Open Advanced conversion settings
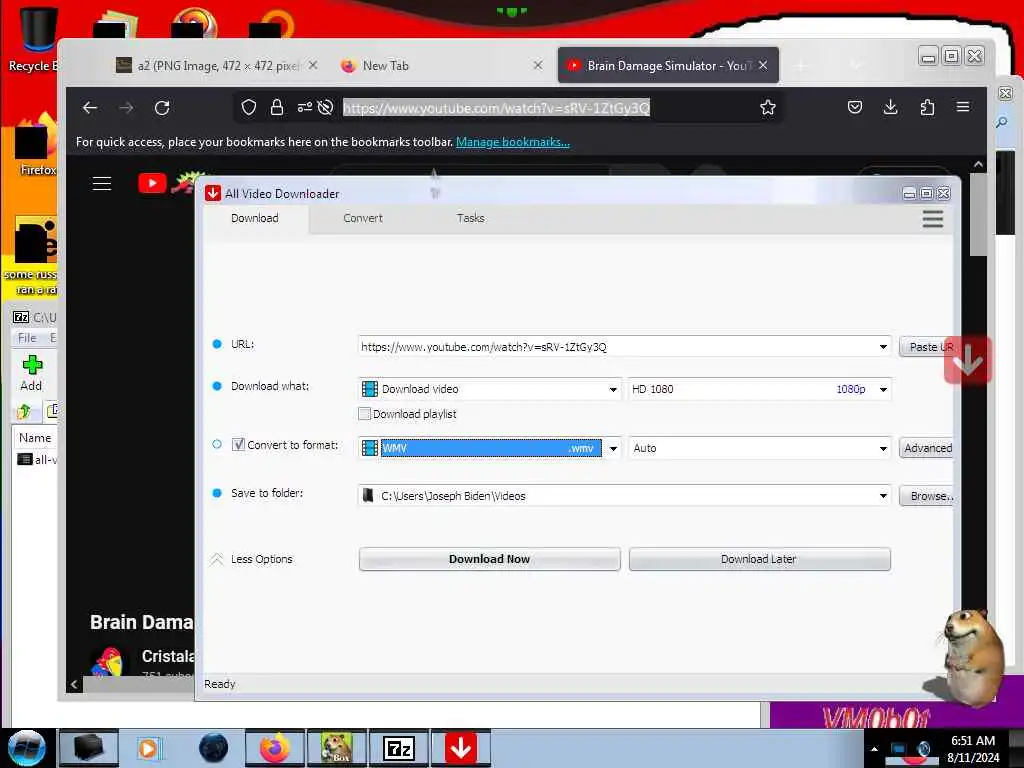Viewport: 1024px width, 768px height. [925, 448]
